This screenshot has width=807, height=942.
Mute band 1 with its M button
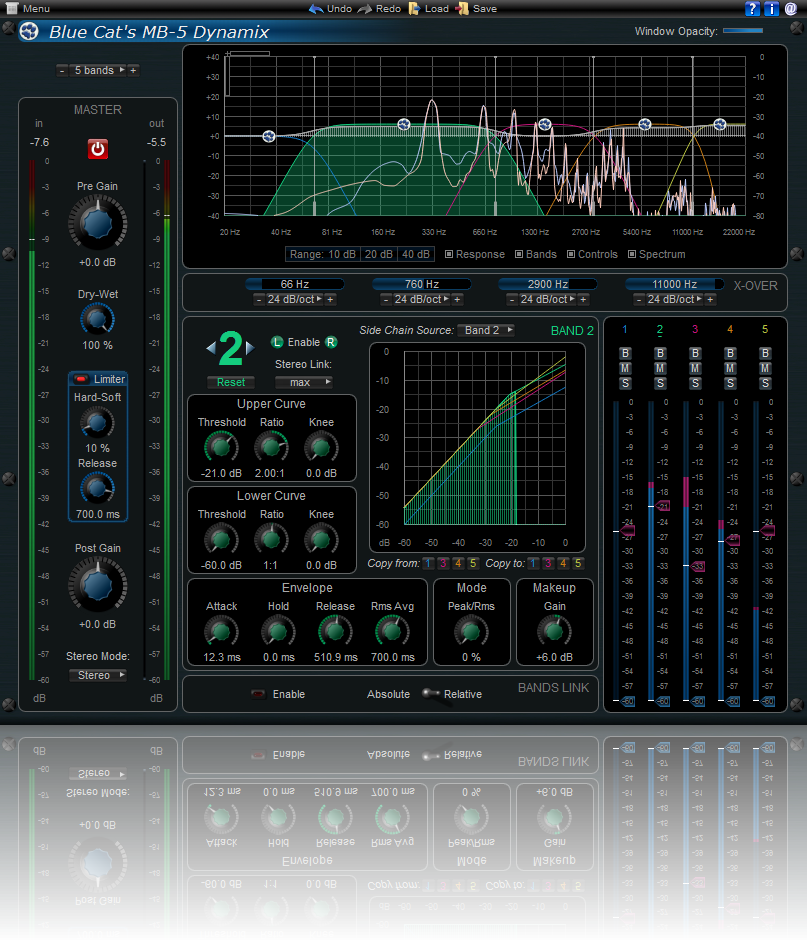(x=625, y=369)
